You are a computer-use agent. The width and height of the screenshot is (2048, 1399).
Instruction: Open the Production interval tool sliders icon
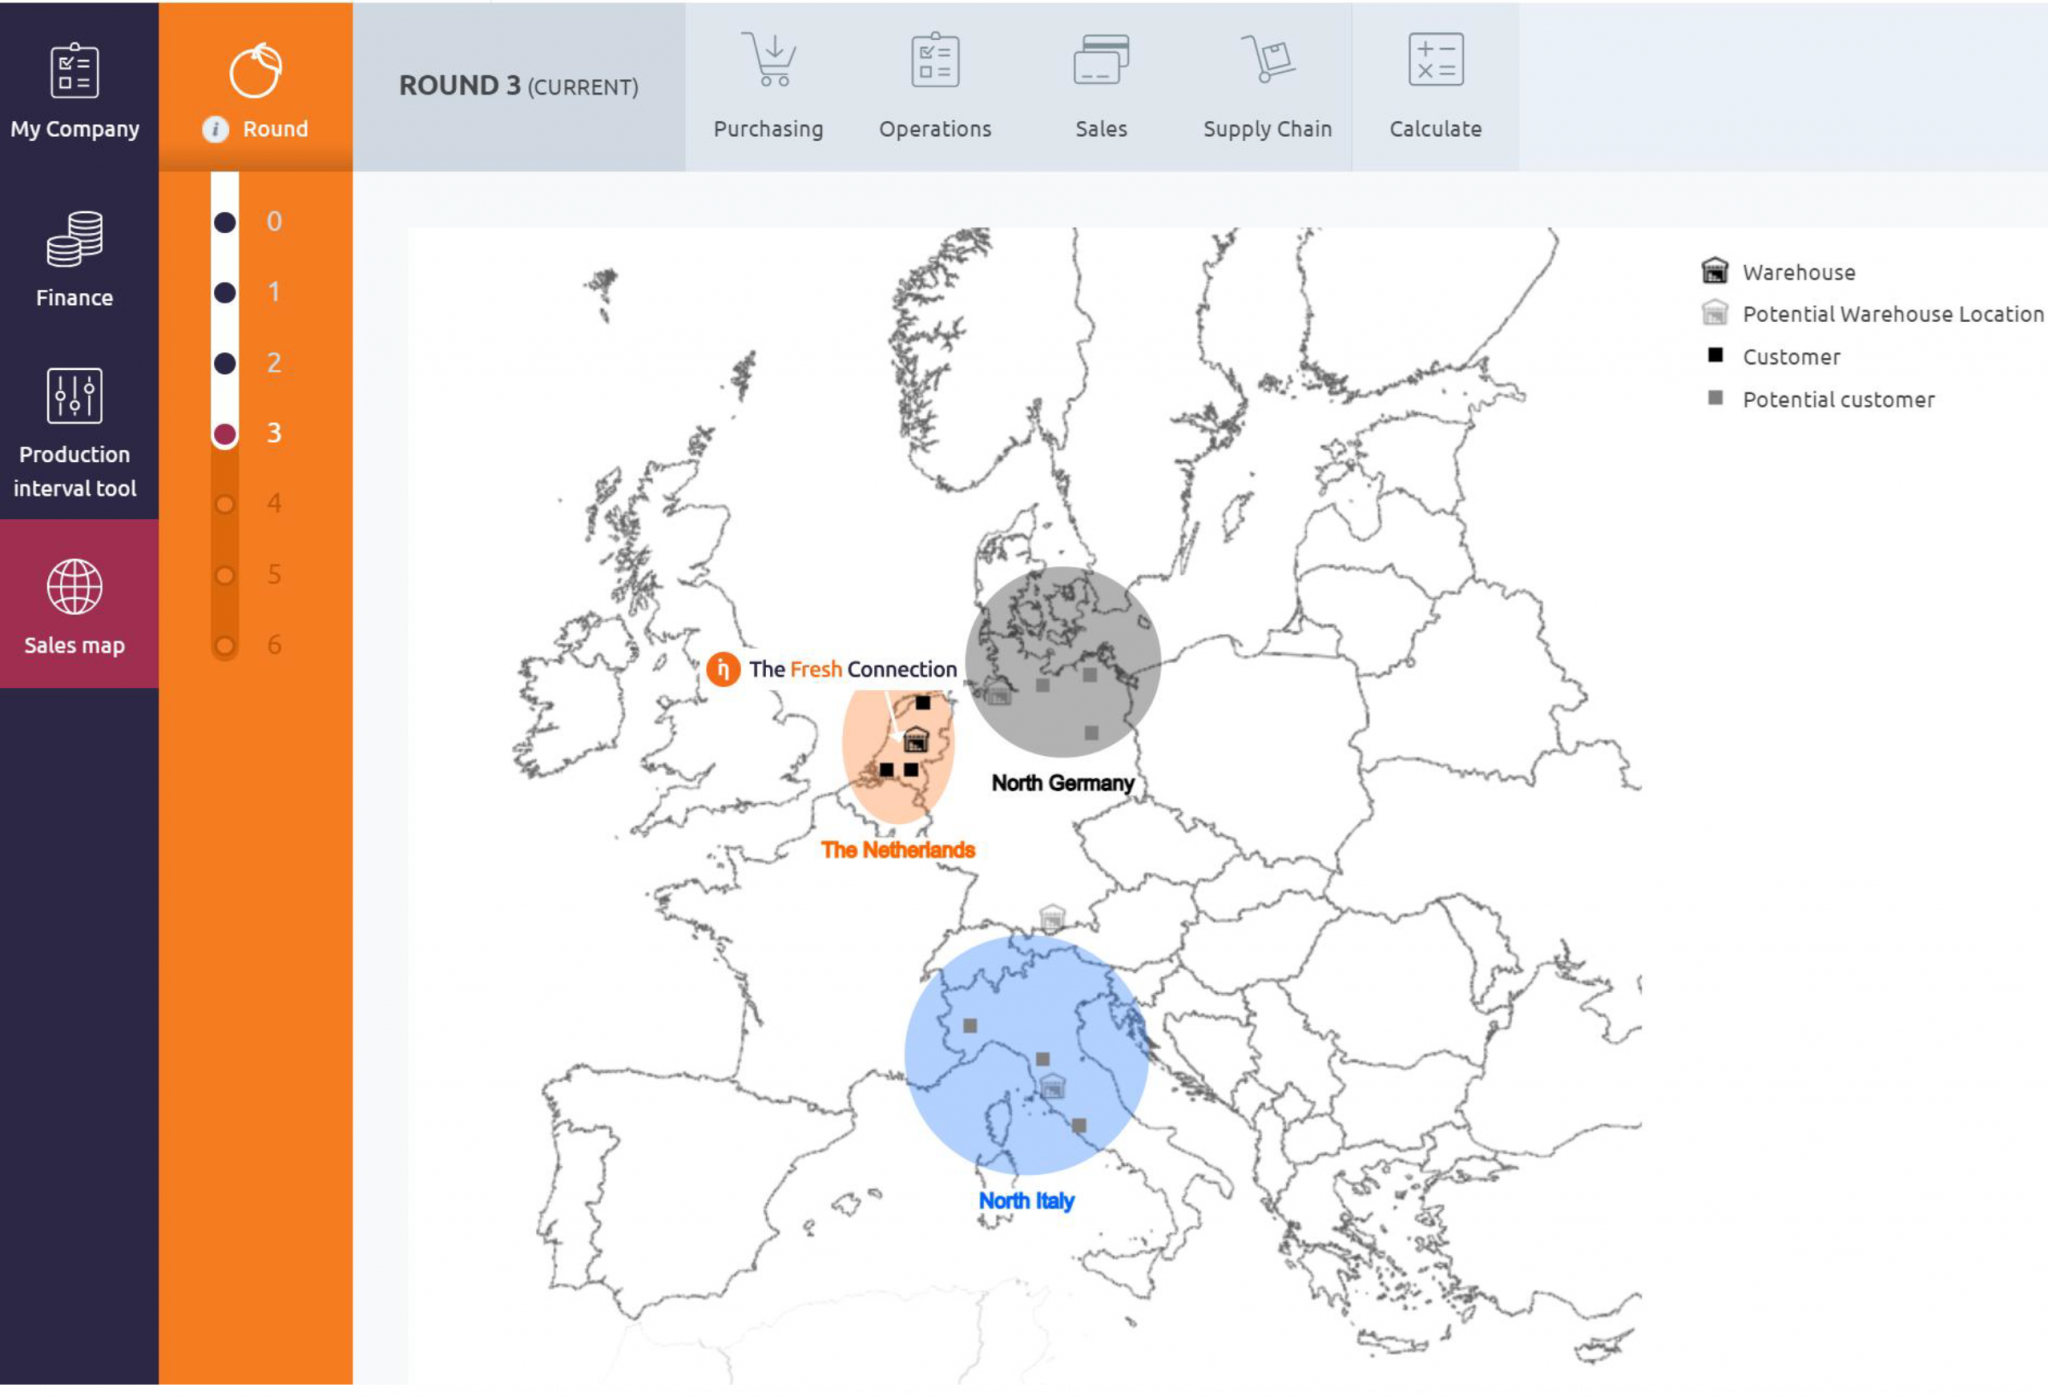(74, 396)
